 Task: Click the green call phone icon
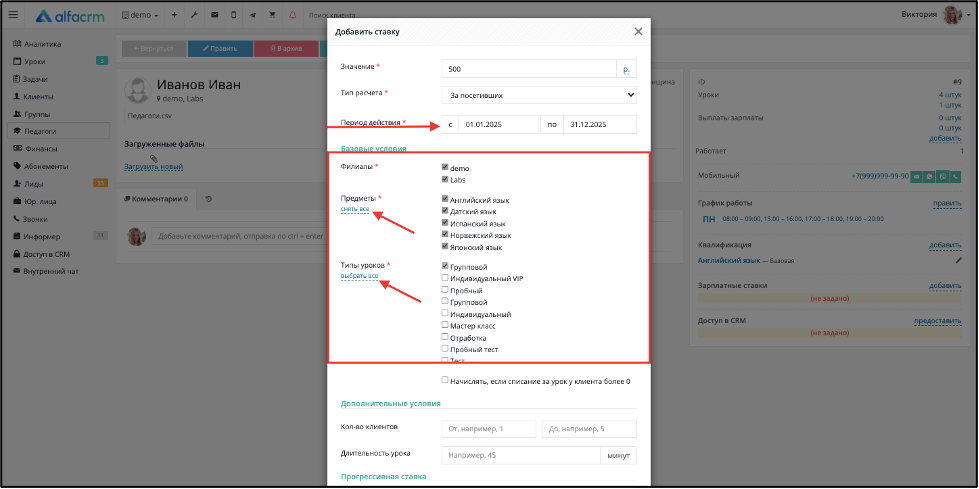click(956, 177)
